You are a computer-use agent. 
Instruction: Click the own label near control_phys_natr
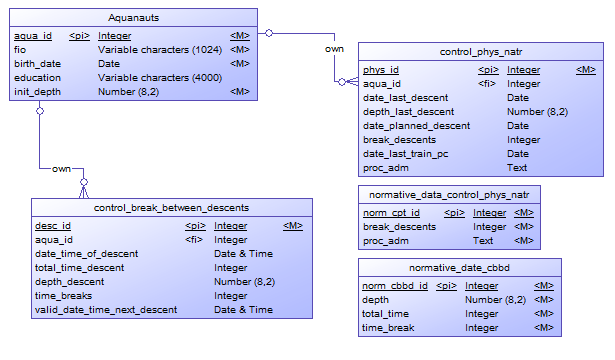[334, 49]
